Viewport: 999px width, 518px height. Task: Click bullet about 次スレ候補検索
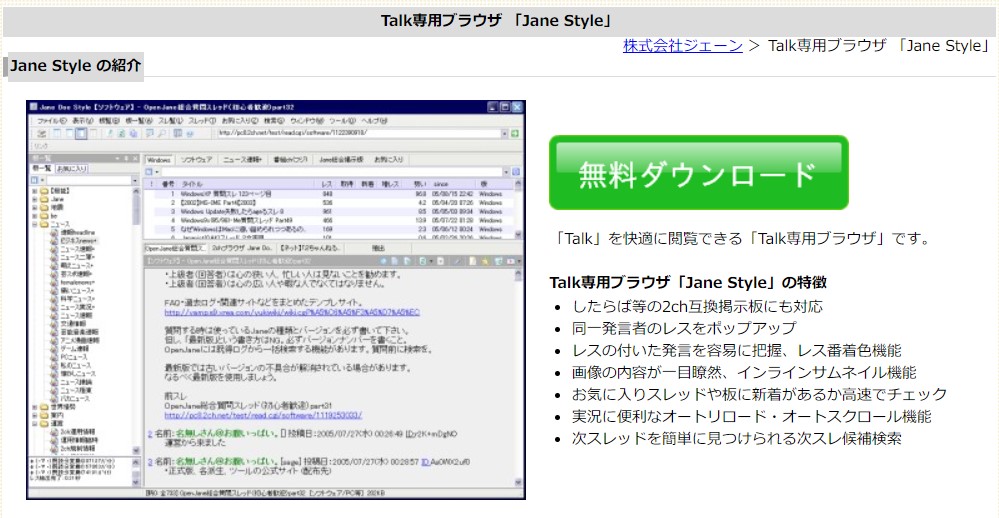pos(737,438)
